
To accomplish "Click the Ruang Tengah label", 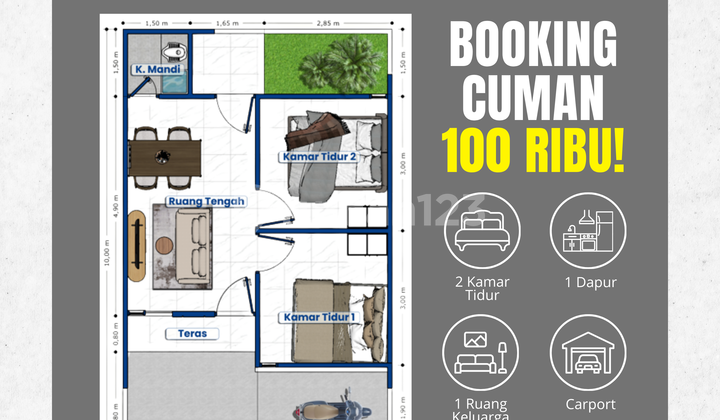I will pyautogui.click(x=206, y=202).
